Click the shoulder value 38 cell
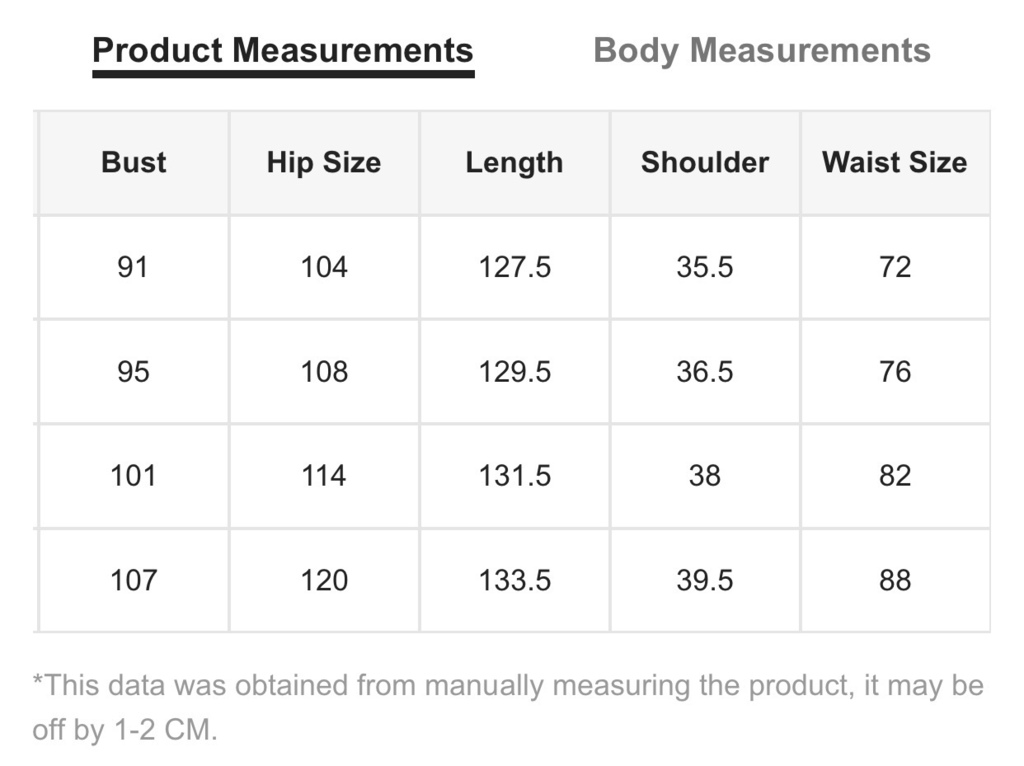This screenshot has width=1024, height=766. click(705, 475)
